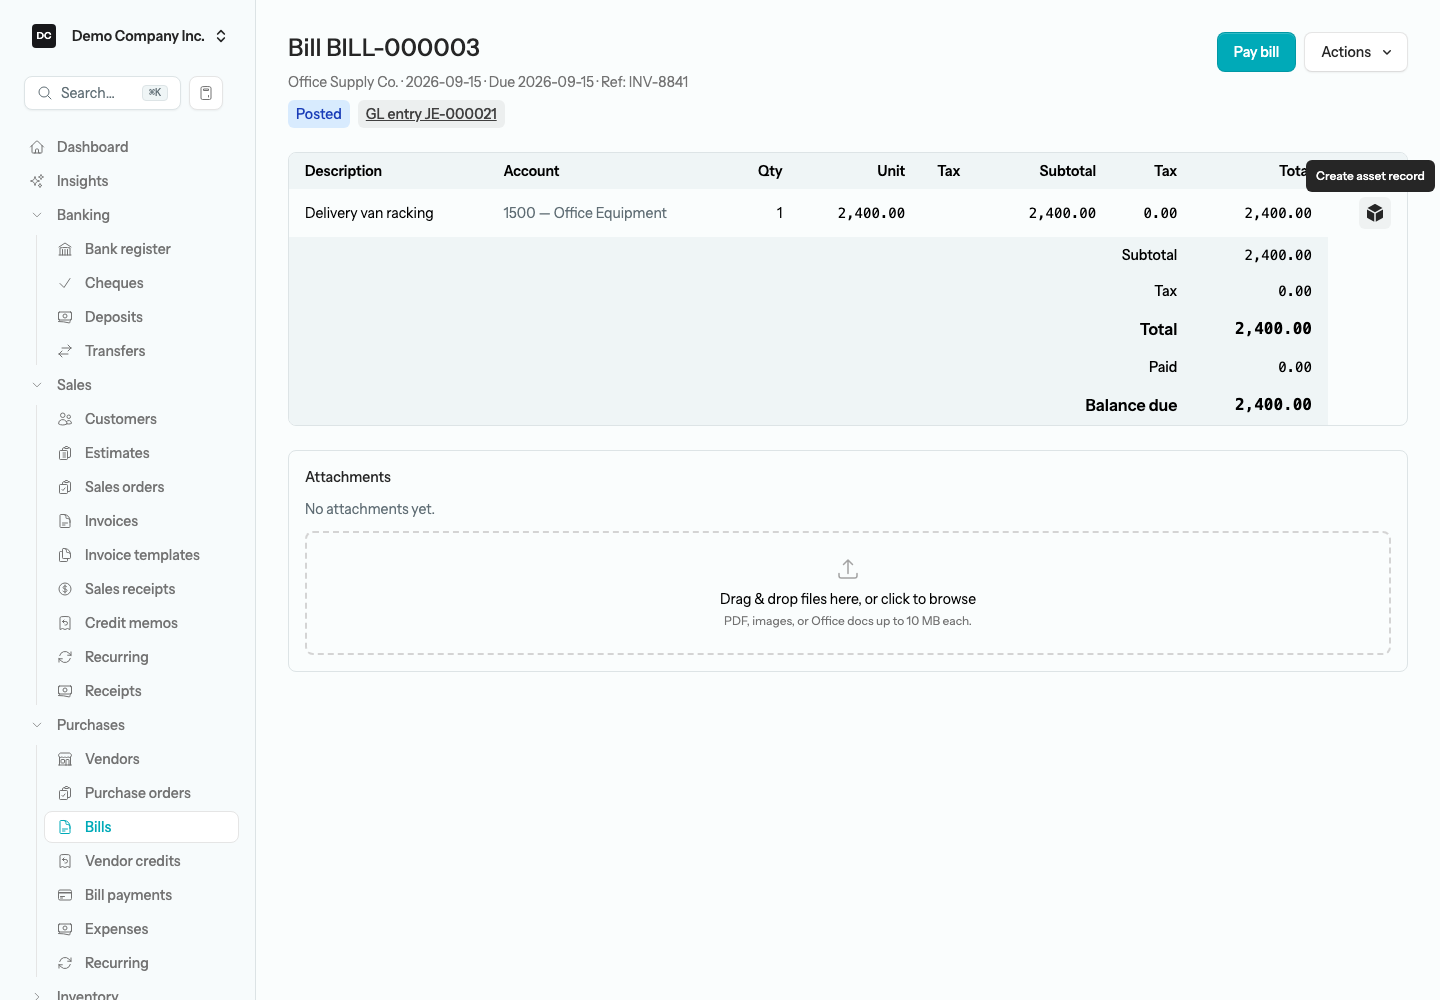
Task: Click the Credit memos icon
Action: click(65, 623)
